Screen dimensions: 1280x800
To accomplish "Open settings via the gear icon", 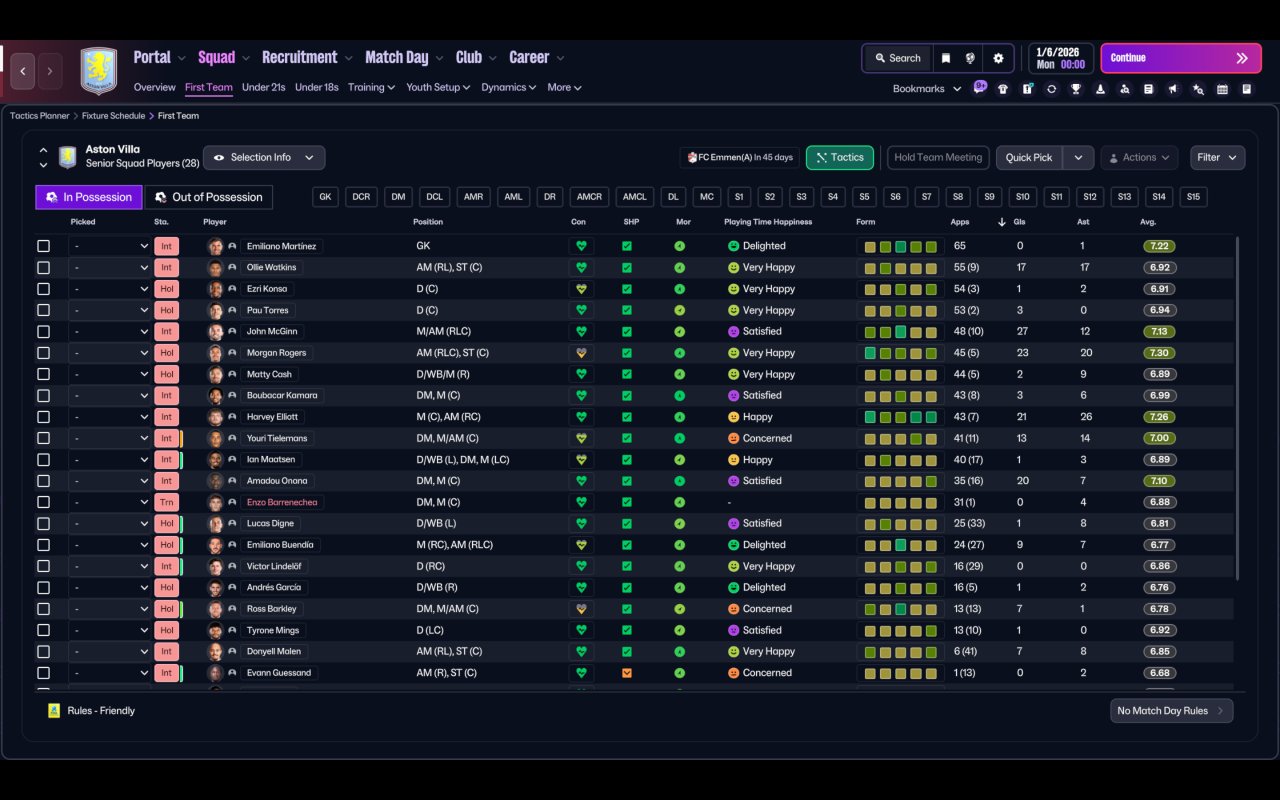I will [998, 58].
